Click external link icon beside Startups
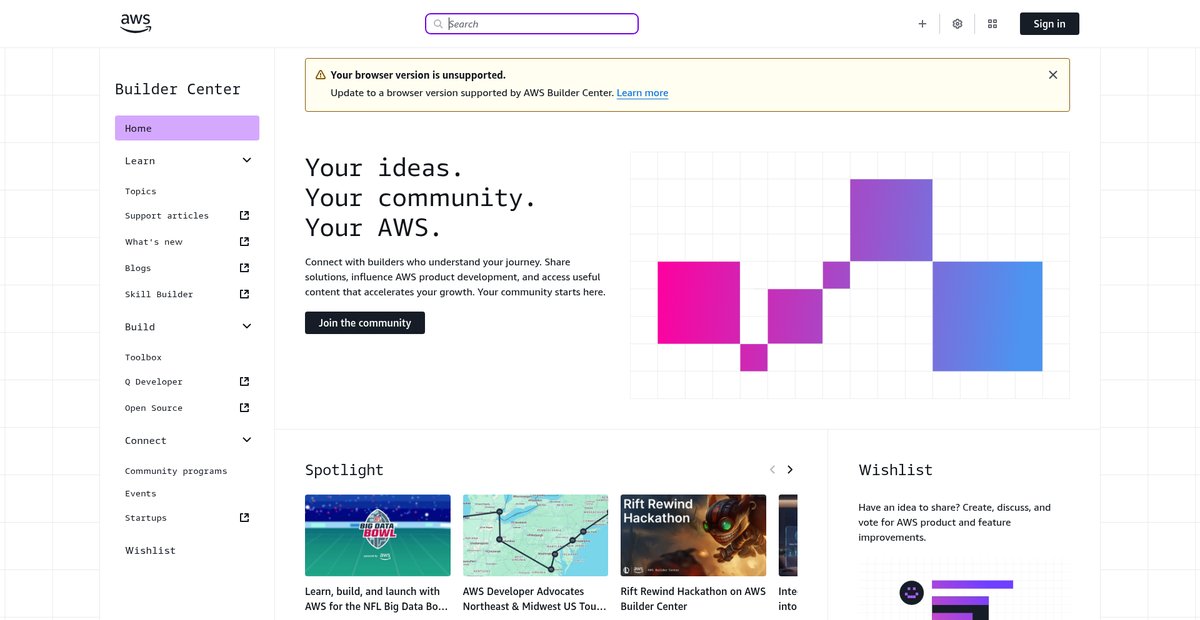 pos(244,517)
